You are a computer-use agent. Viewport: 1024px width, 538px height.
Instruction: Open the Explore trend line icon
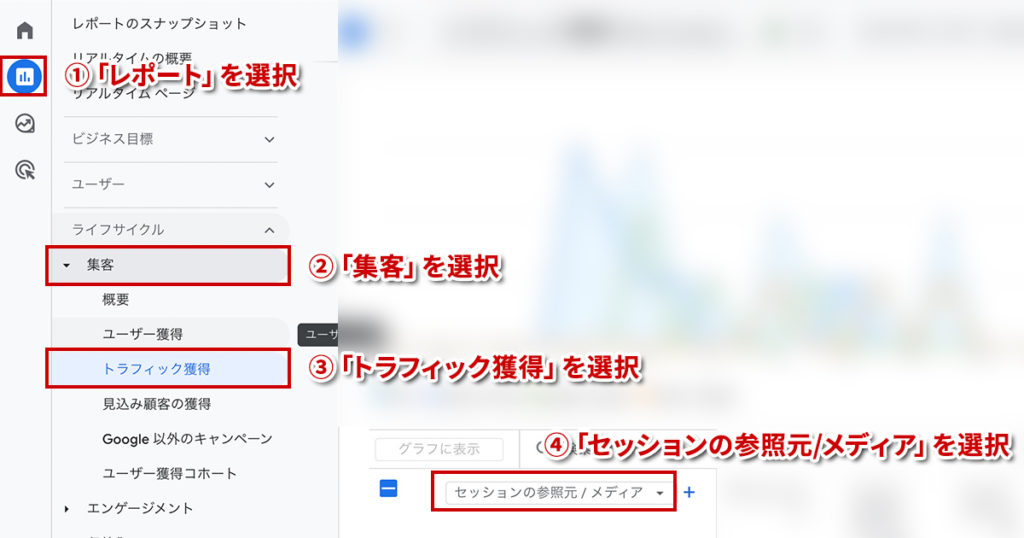(x=25, y=123)
